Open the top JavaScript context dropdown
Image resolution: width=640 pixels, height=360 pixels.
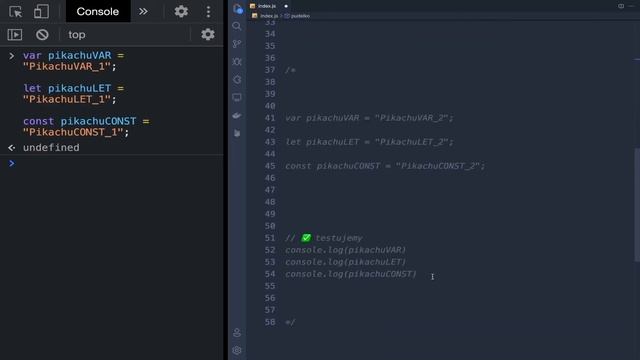pos(77,35)
